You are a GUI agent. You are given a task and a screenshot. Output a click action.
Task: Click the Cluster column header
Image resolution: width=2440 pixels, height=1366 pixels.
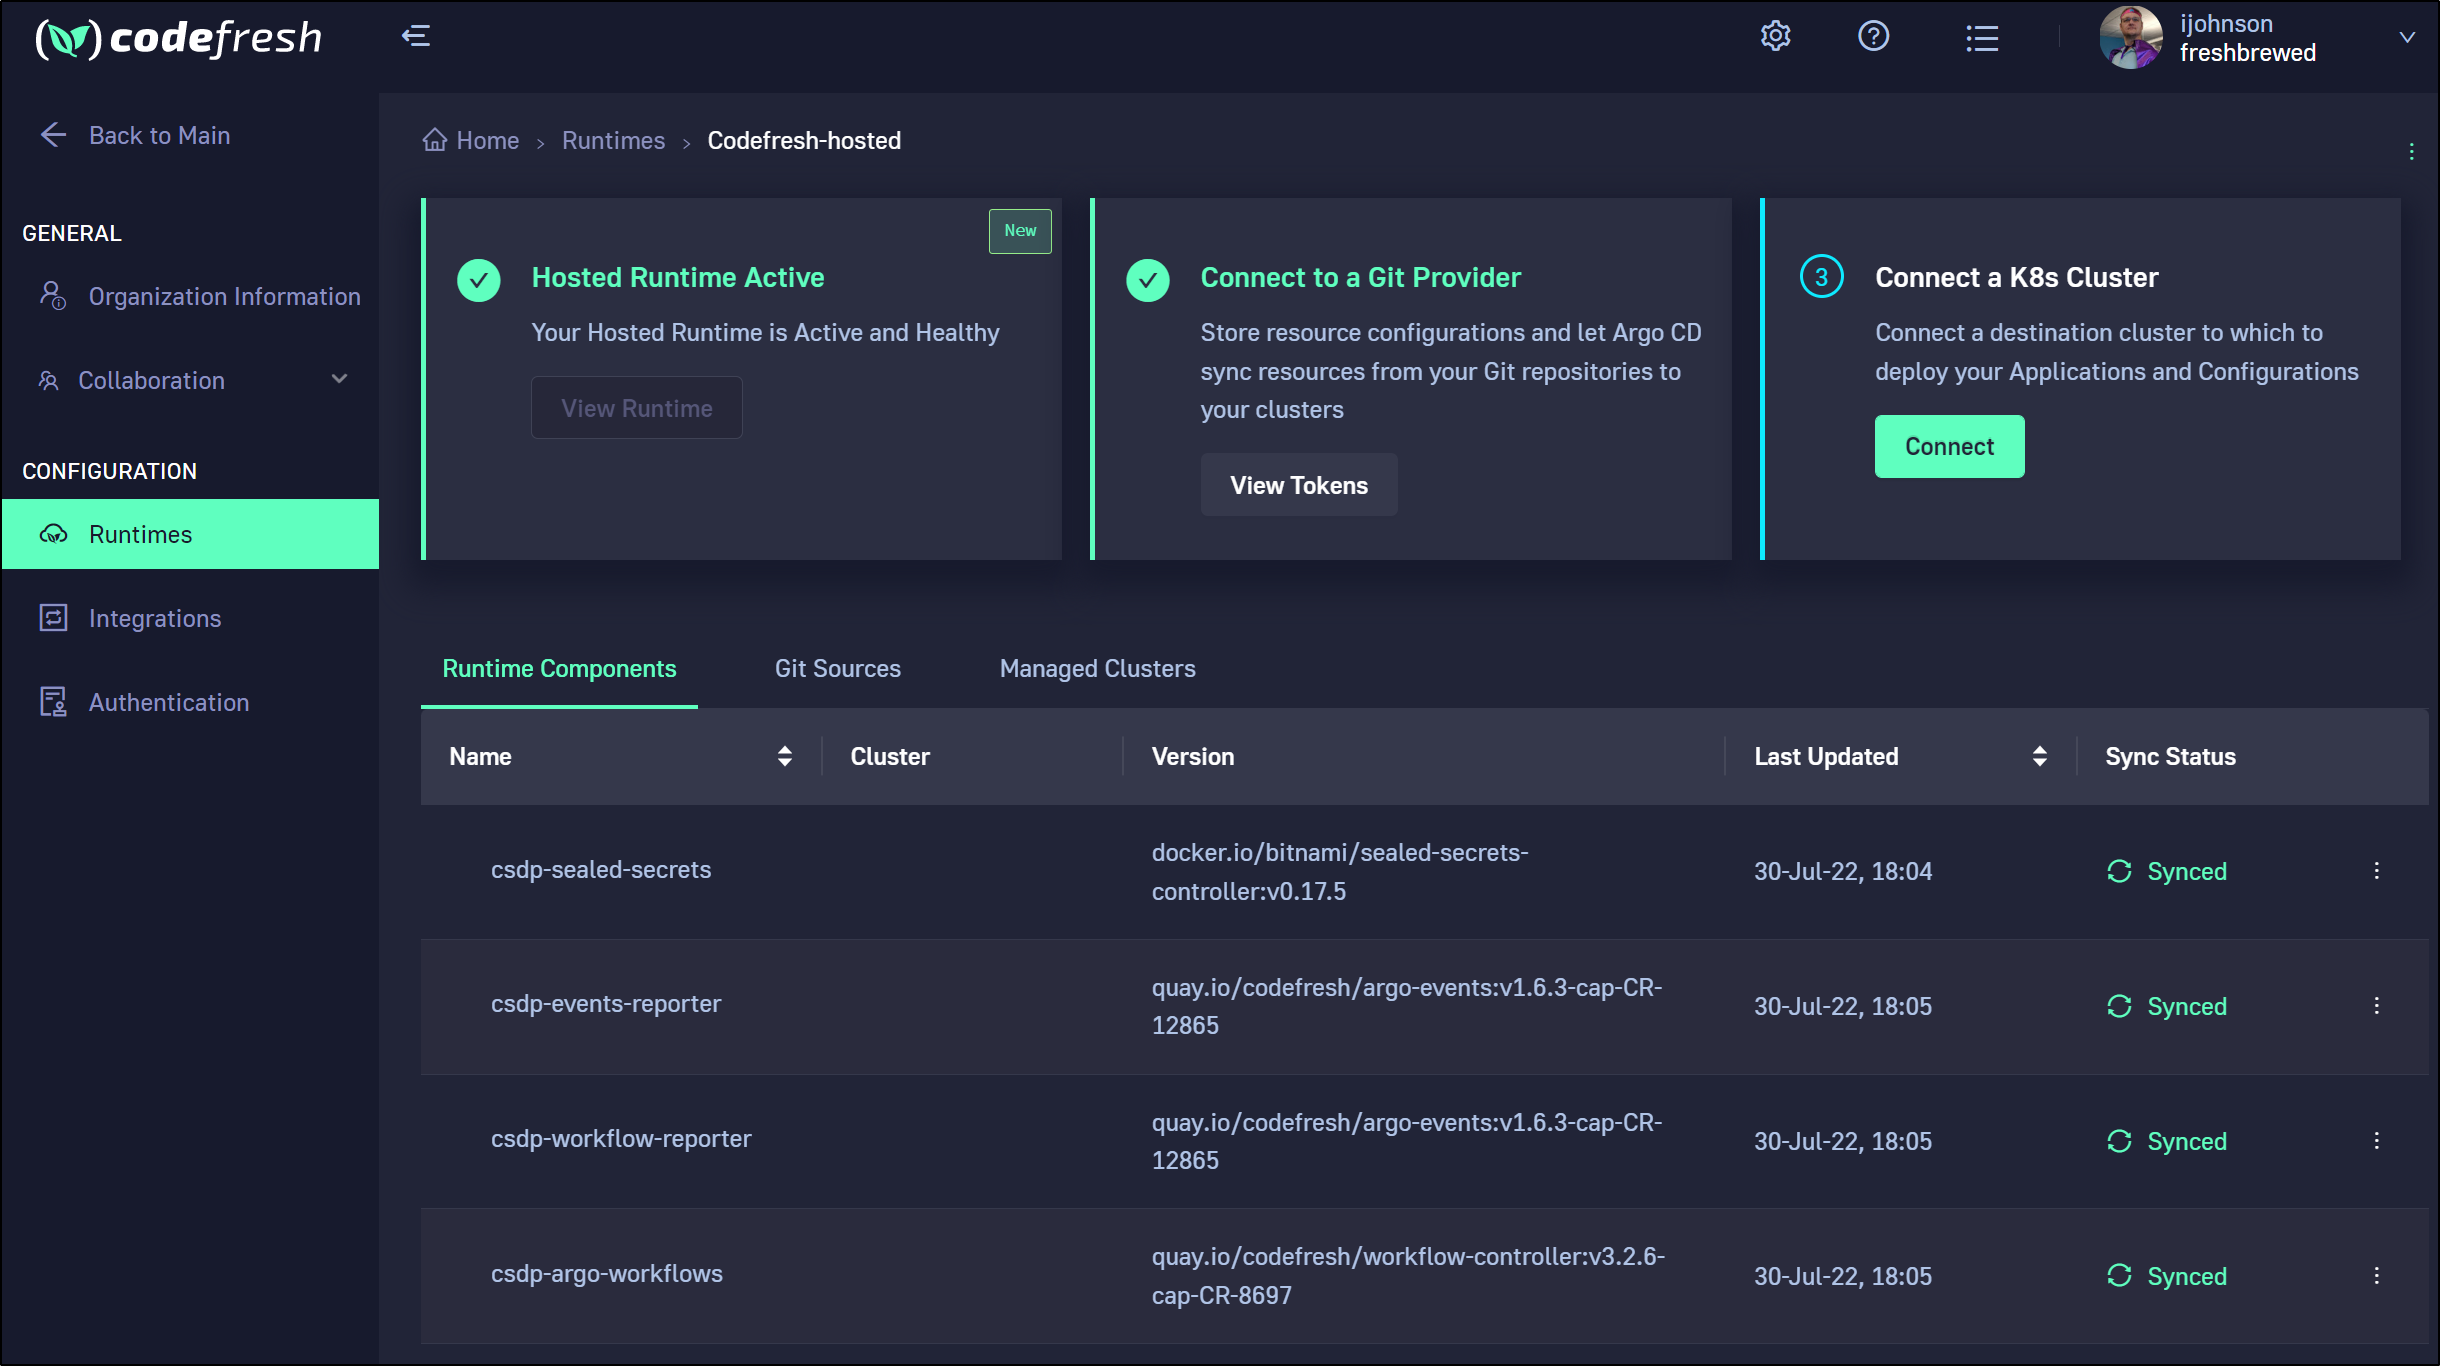(890, 757)
